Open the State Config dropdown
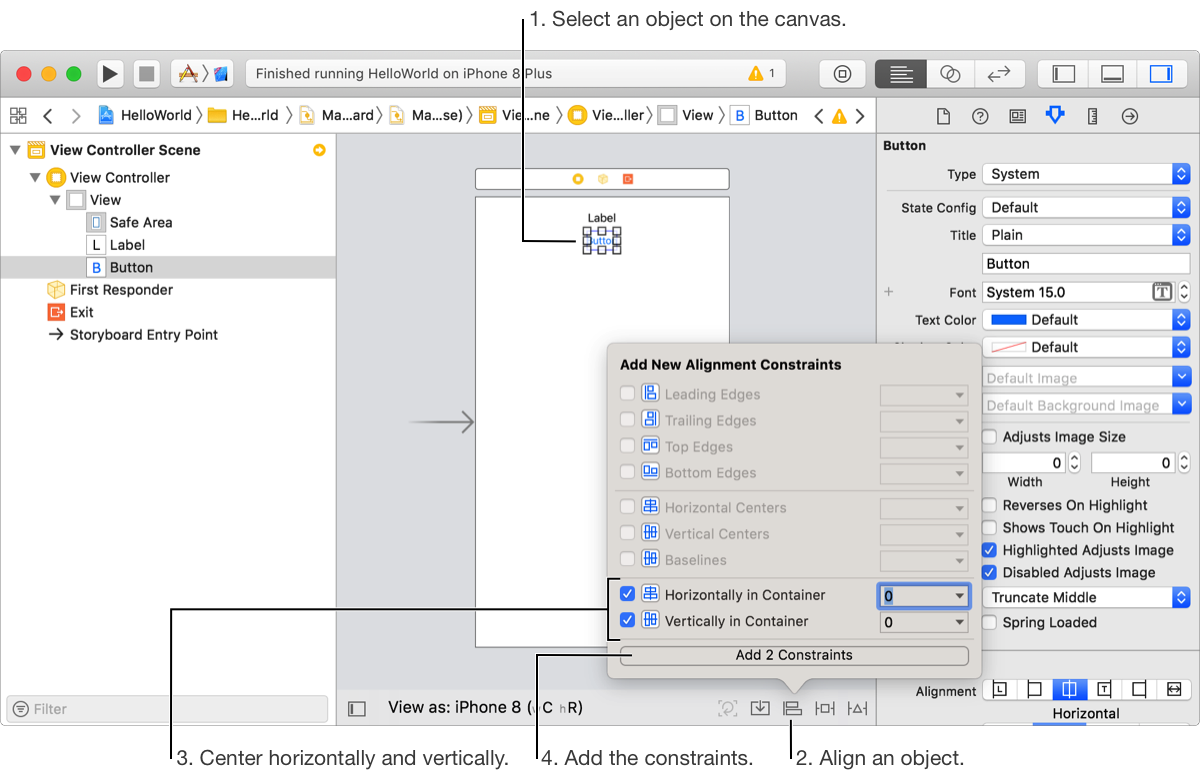 pyautogui.click(x=1086, y=208)
